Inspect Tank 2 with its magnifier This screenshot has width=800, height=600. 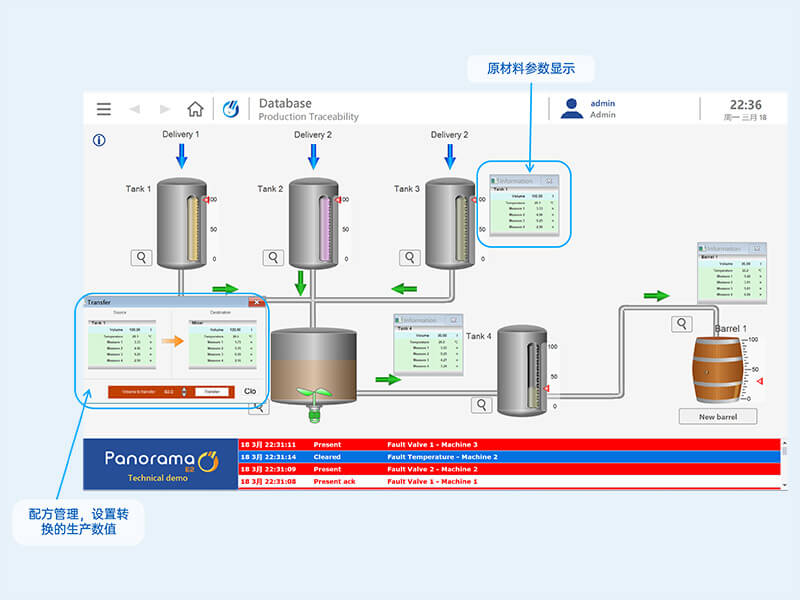click(x=273, y=257)
